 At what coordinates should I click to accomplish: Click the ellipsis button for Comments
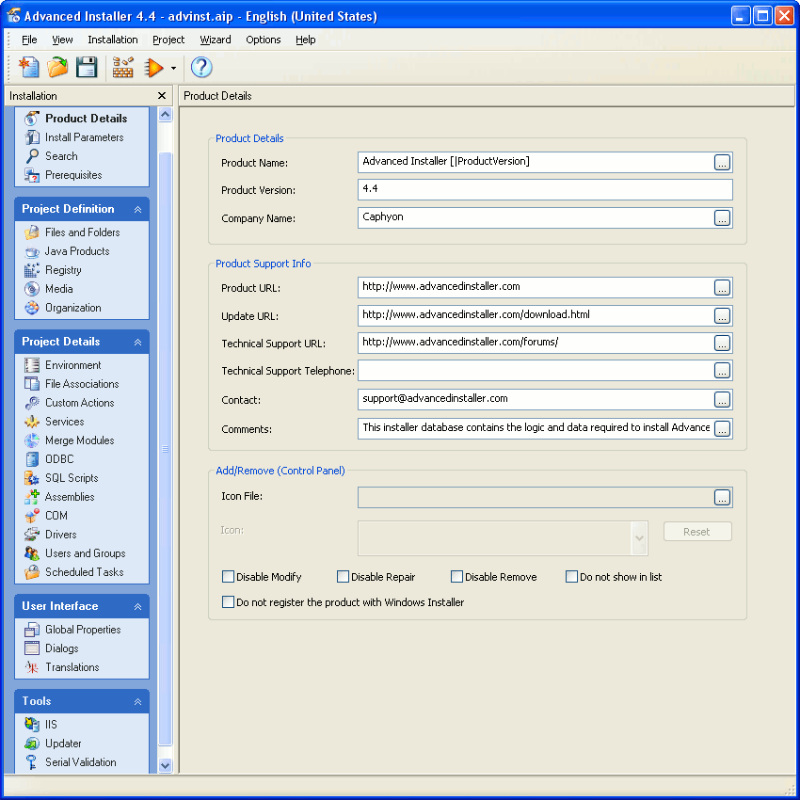722,429
